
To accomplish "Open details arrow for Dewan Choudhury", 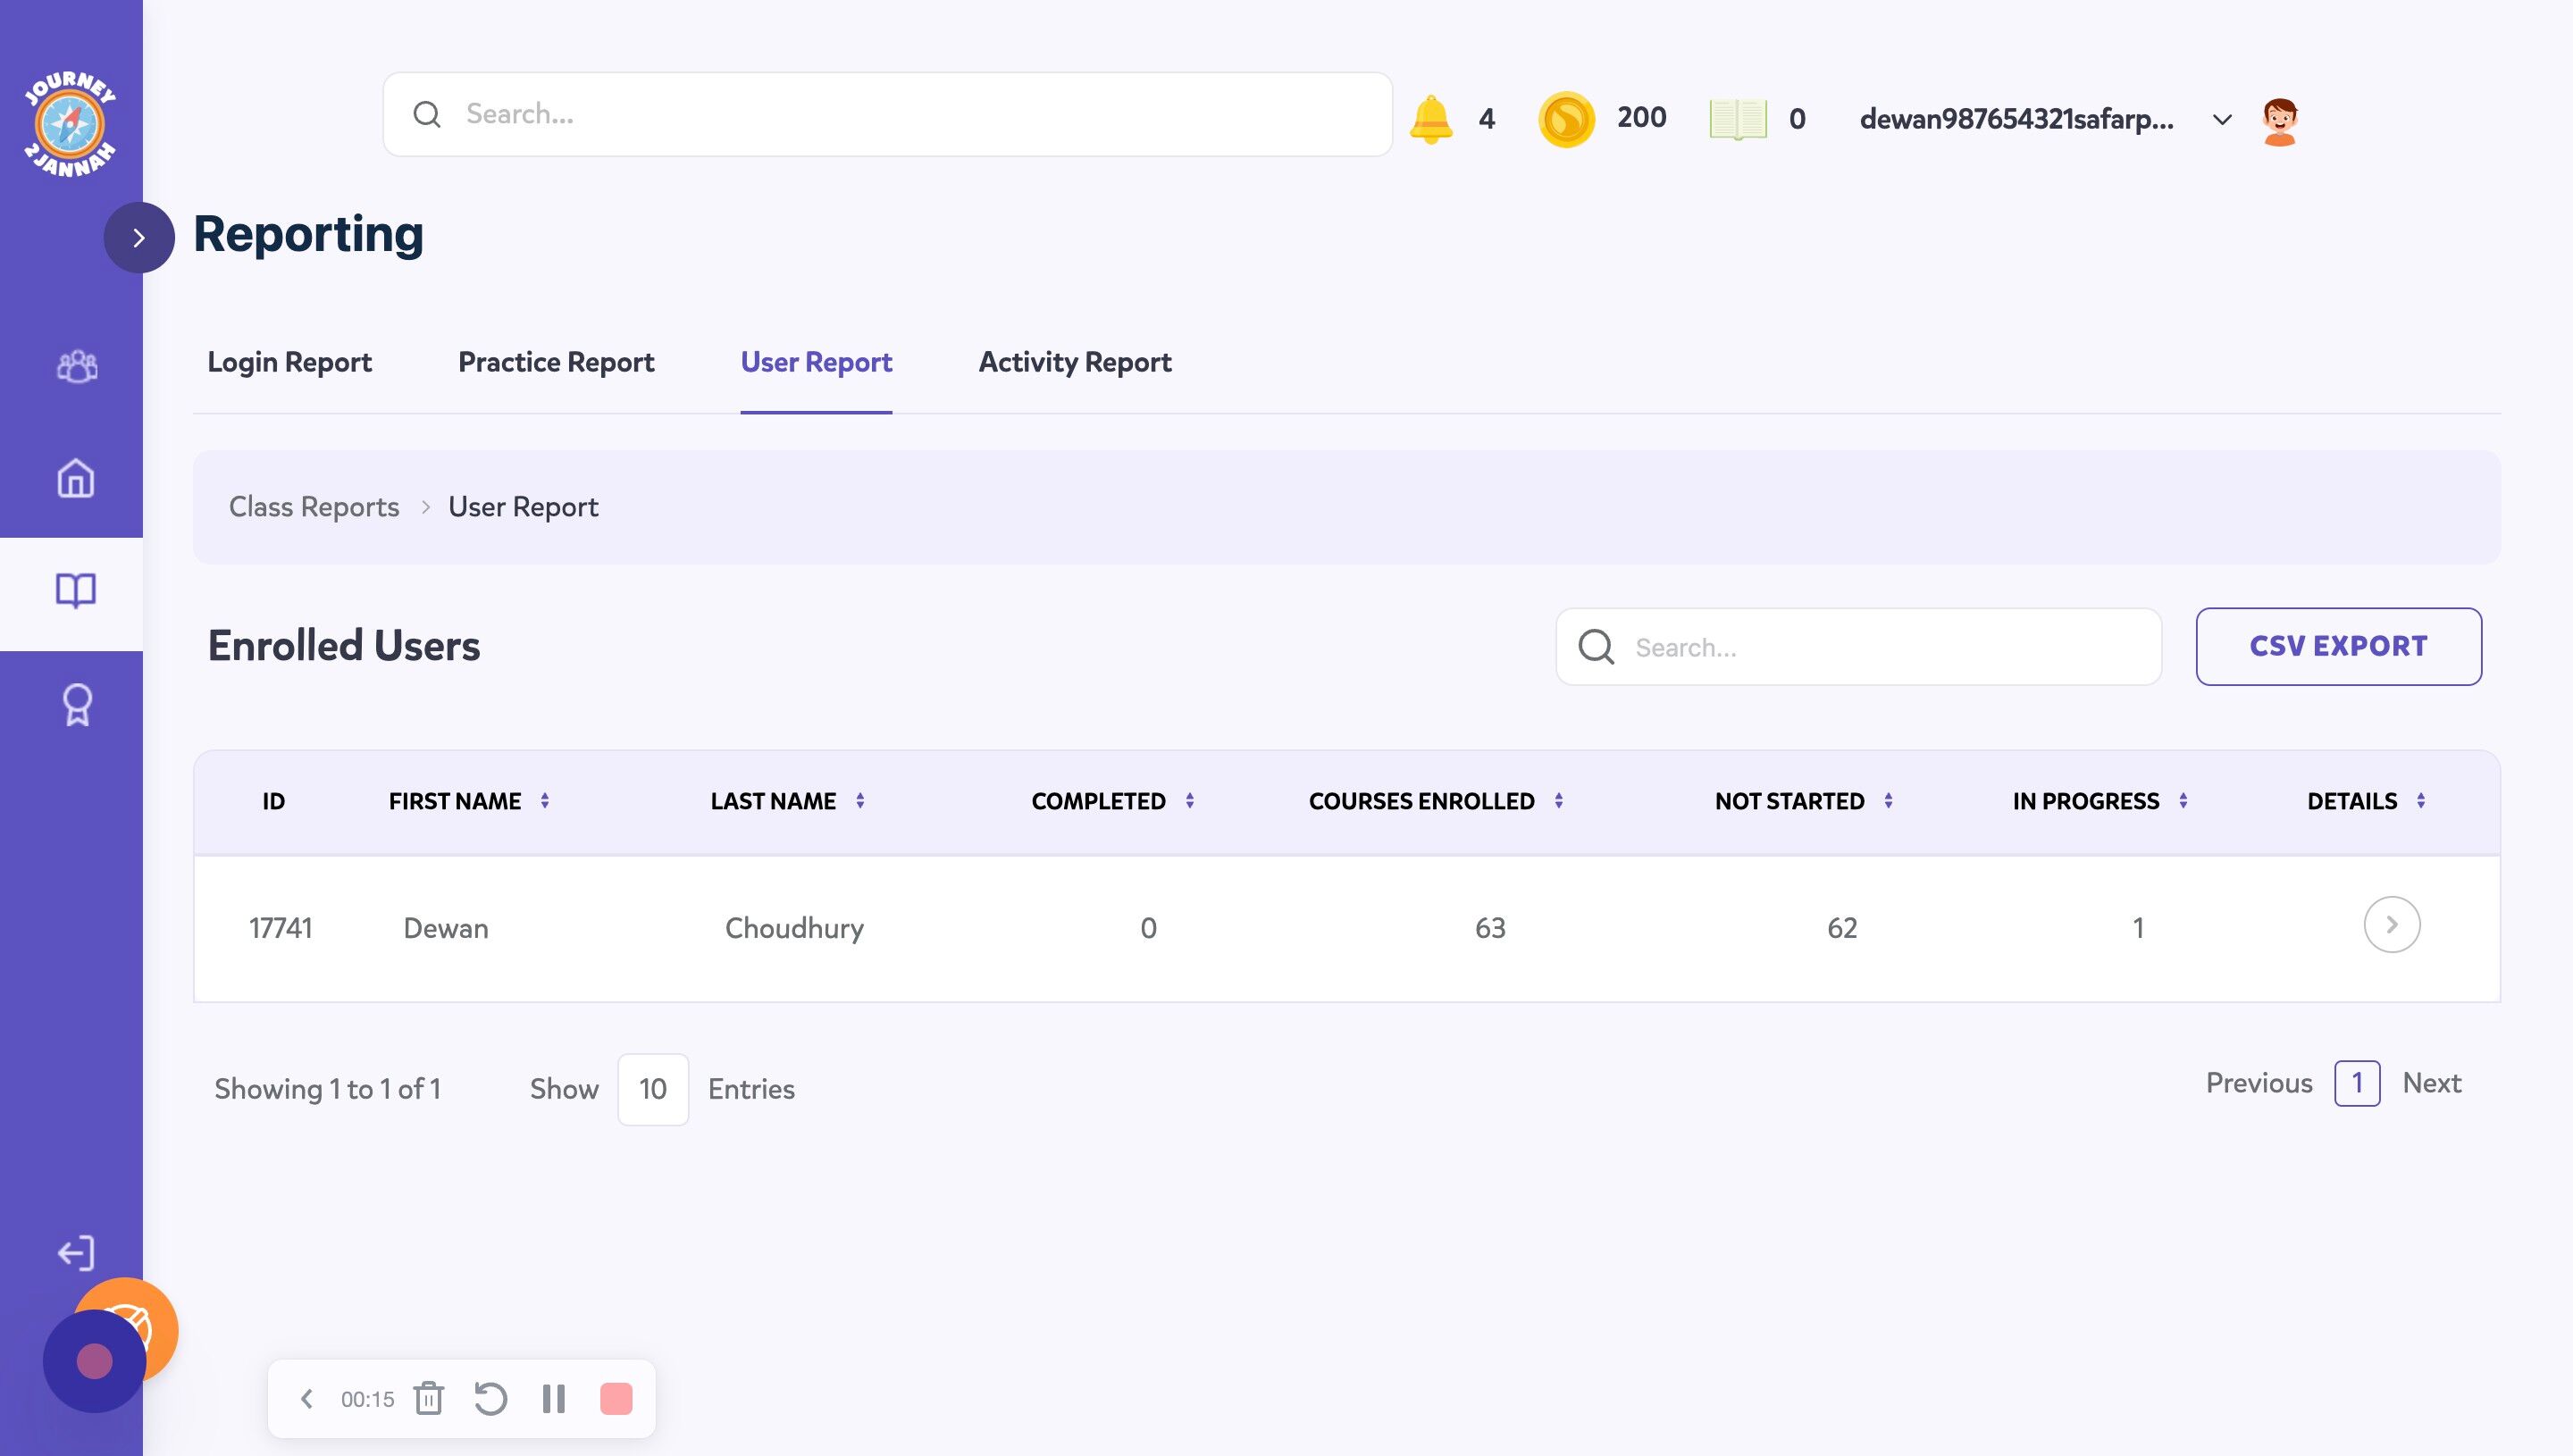I will pos(2391,925).
